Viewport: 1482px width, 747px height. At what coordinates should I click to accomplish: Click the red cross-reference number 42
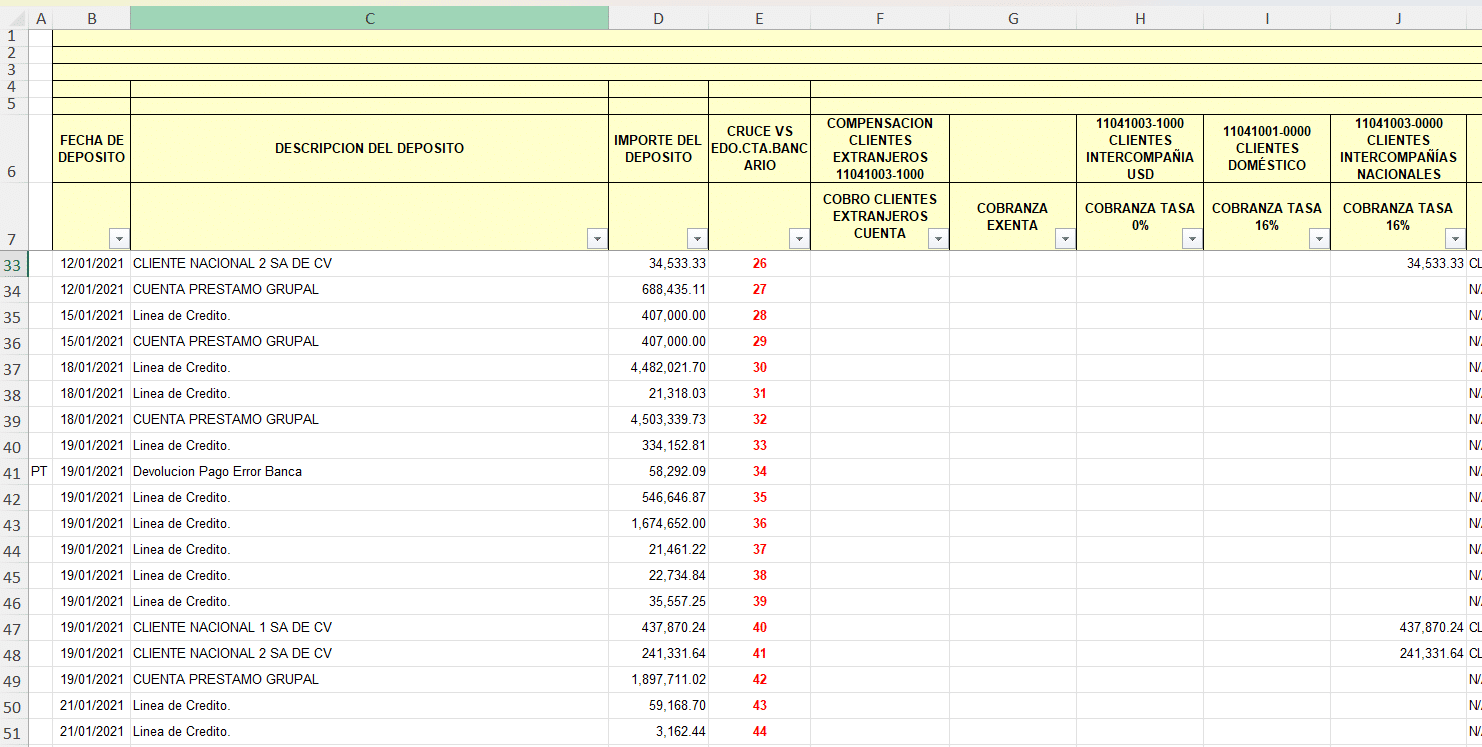(x=759, y=679)
